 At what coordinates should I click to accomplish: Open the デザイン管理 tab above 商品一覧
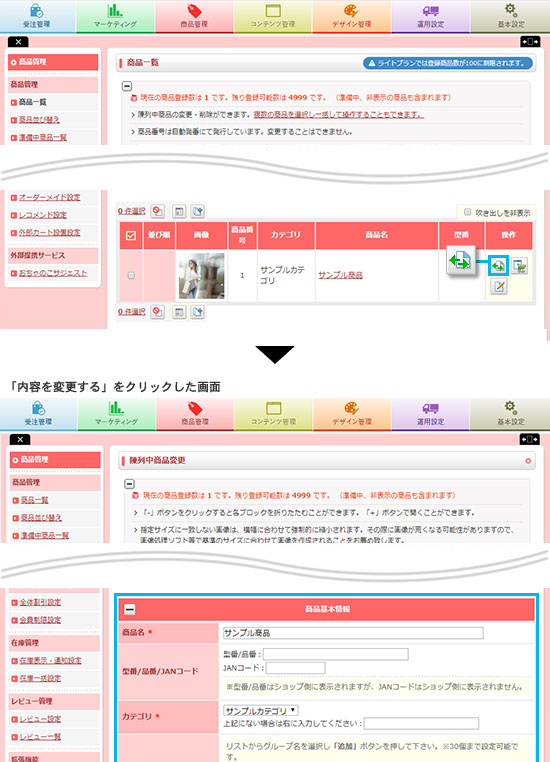352,16
